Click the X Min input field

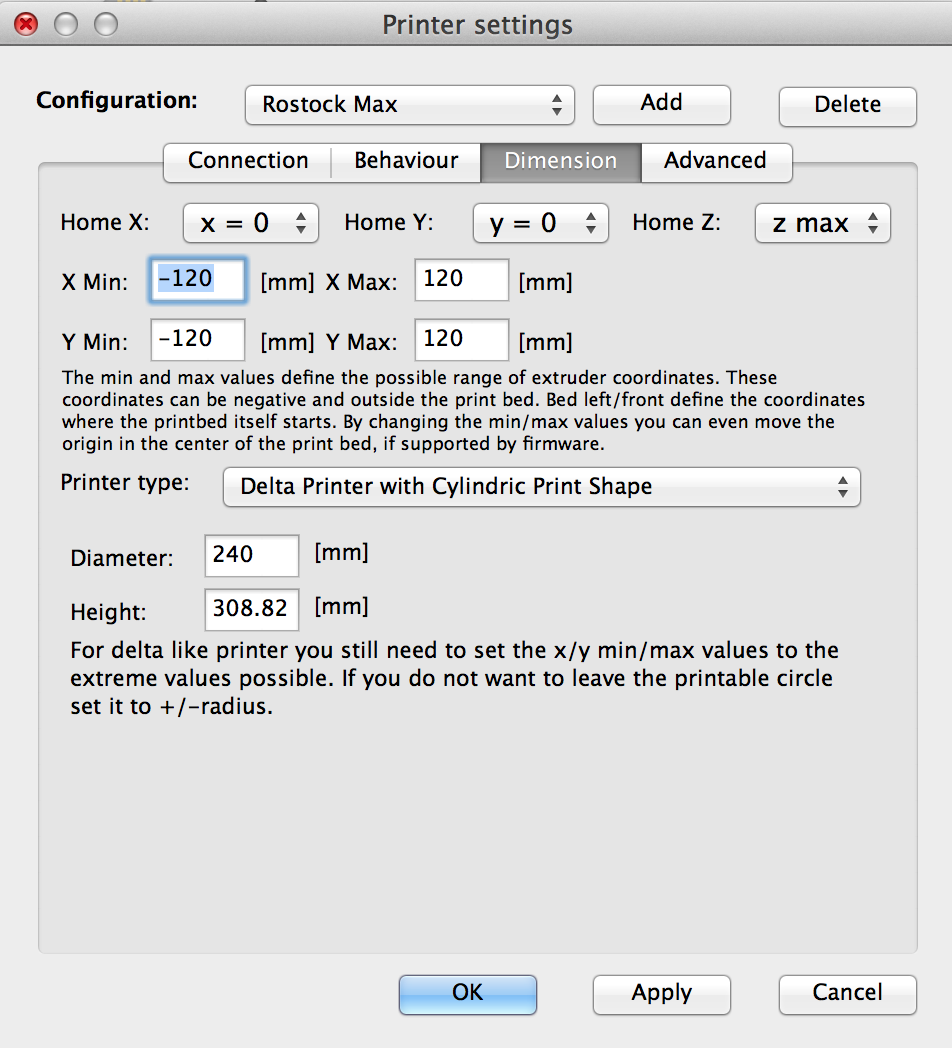pos(197,280)
